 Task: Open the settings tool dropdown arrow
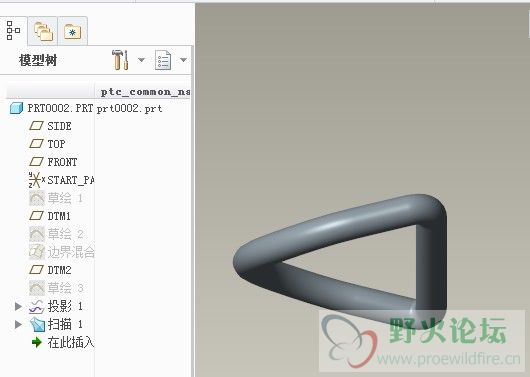142,60
